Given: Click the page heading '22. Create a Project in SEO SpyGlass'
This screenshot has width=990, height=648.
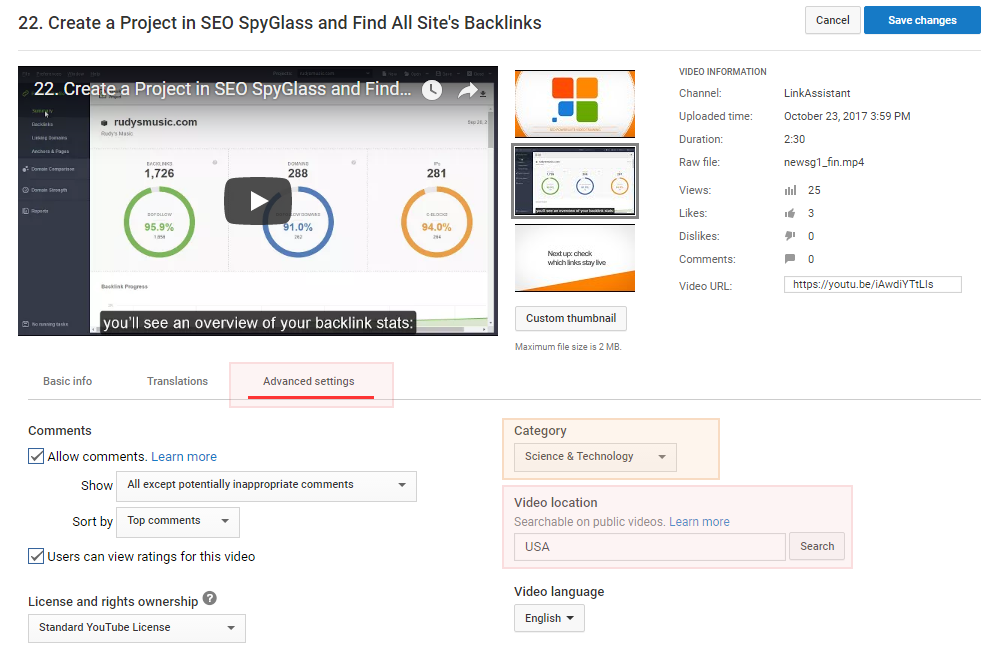Looking at the screenshot, I should (x=280, y=23).
